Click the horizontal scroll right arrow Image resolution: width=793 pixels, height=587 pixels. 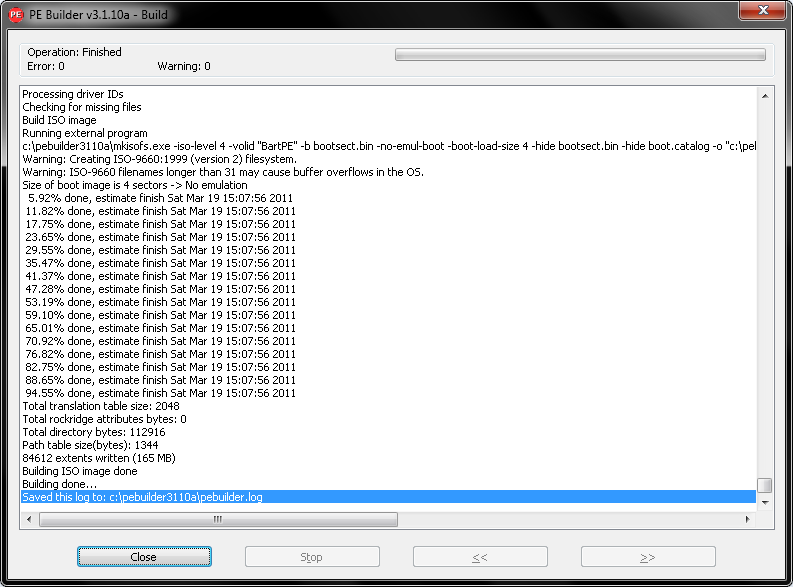748,519
